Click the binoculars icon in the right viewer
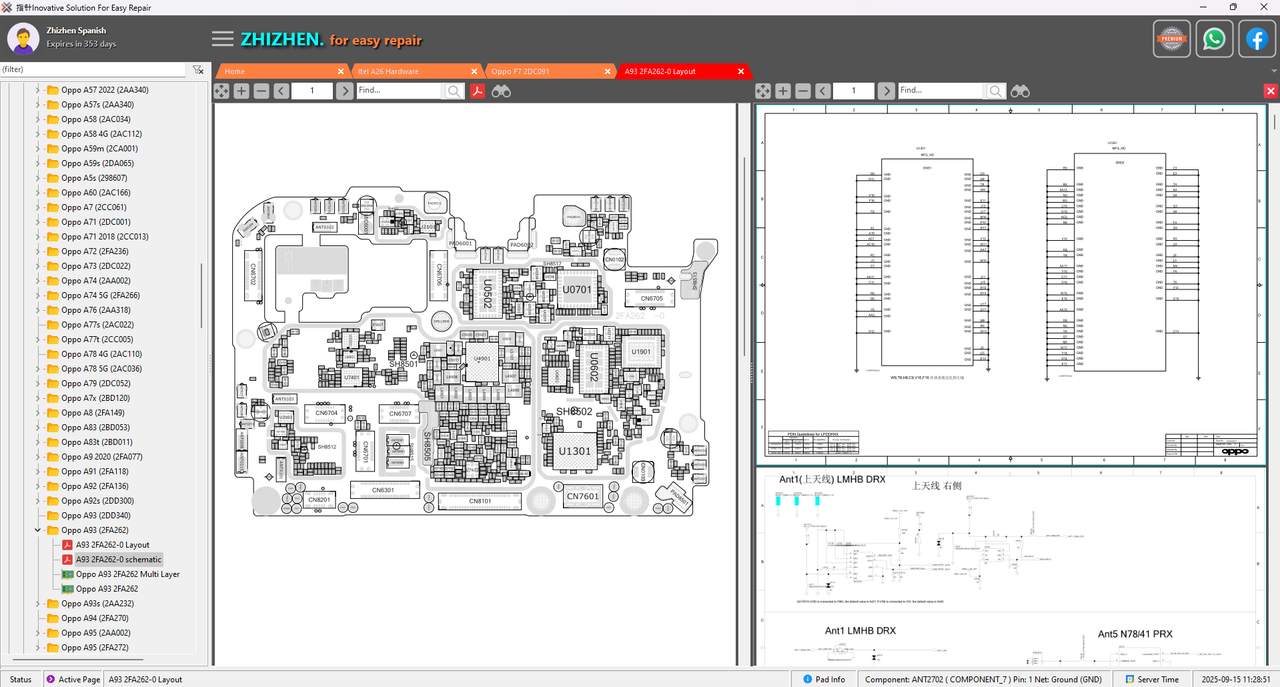This screenshot has width=1280, height=687. point(1020,91)
